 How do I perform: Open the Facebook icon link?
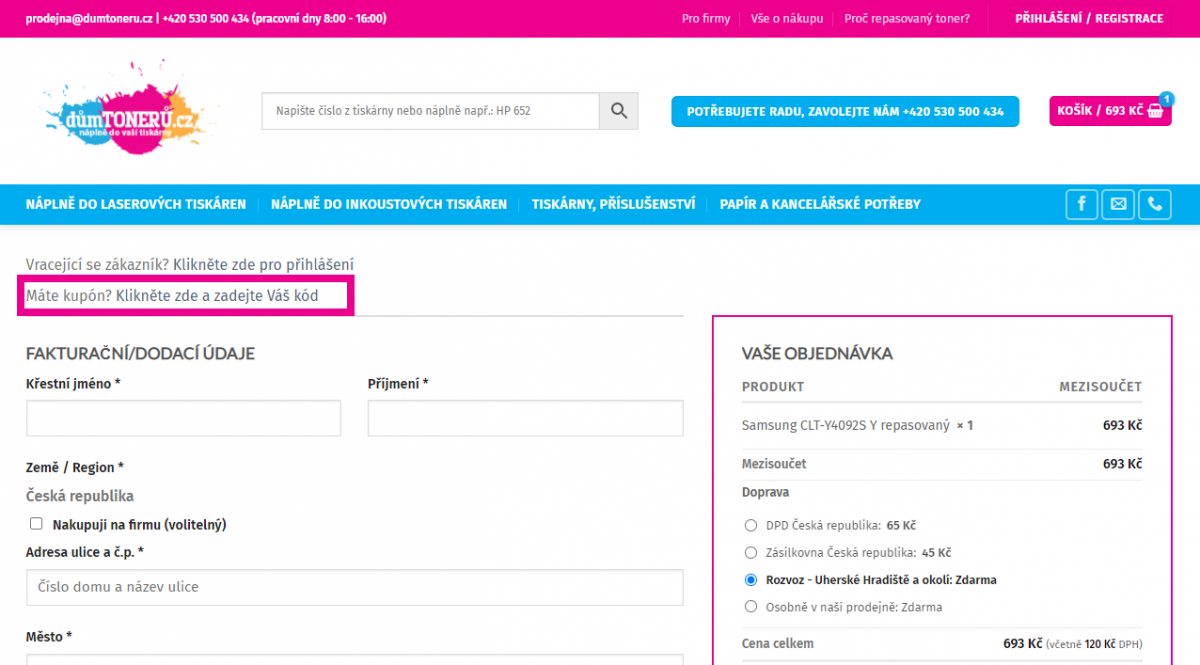click(x=1081, y=204)
